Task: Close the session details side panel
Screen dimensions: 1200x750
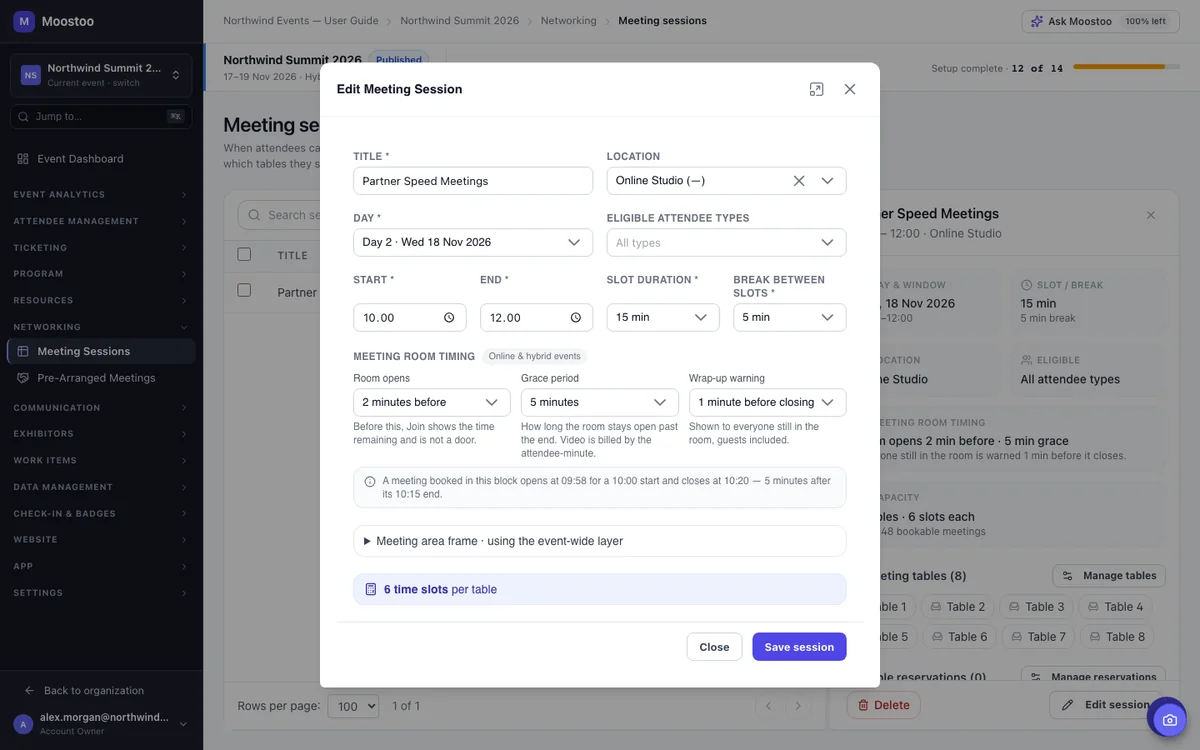Action: click(x=1150, y=215)
